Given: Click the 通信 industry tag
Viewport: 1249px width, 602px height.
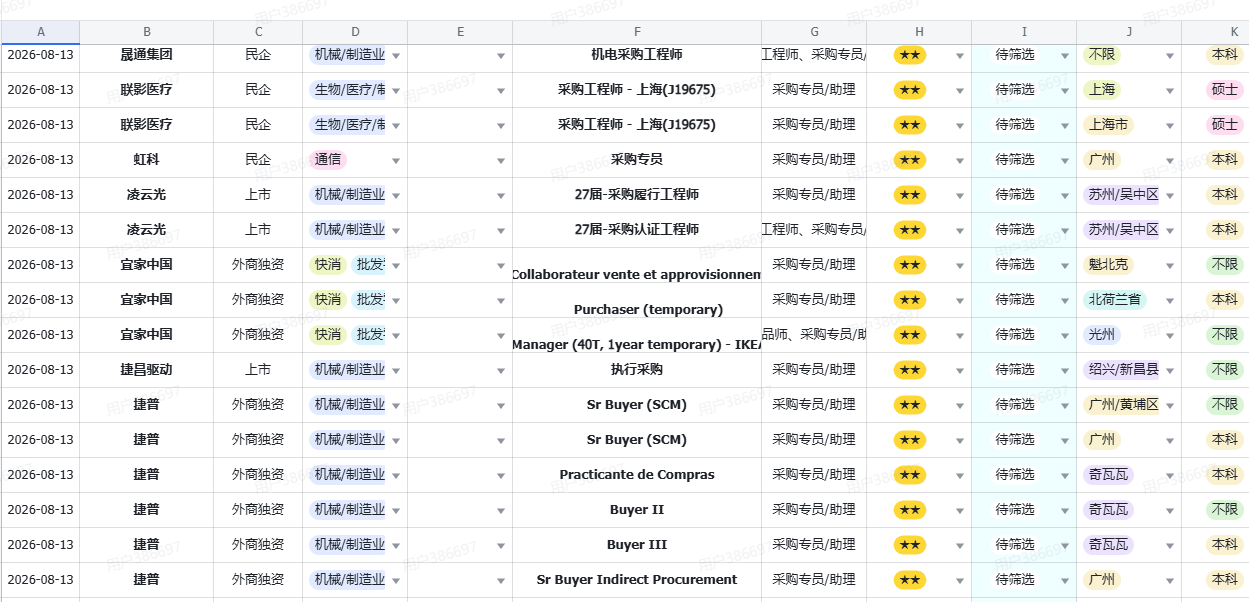Looking at the screenshot, I should click(328, 160).
